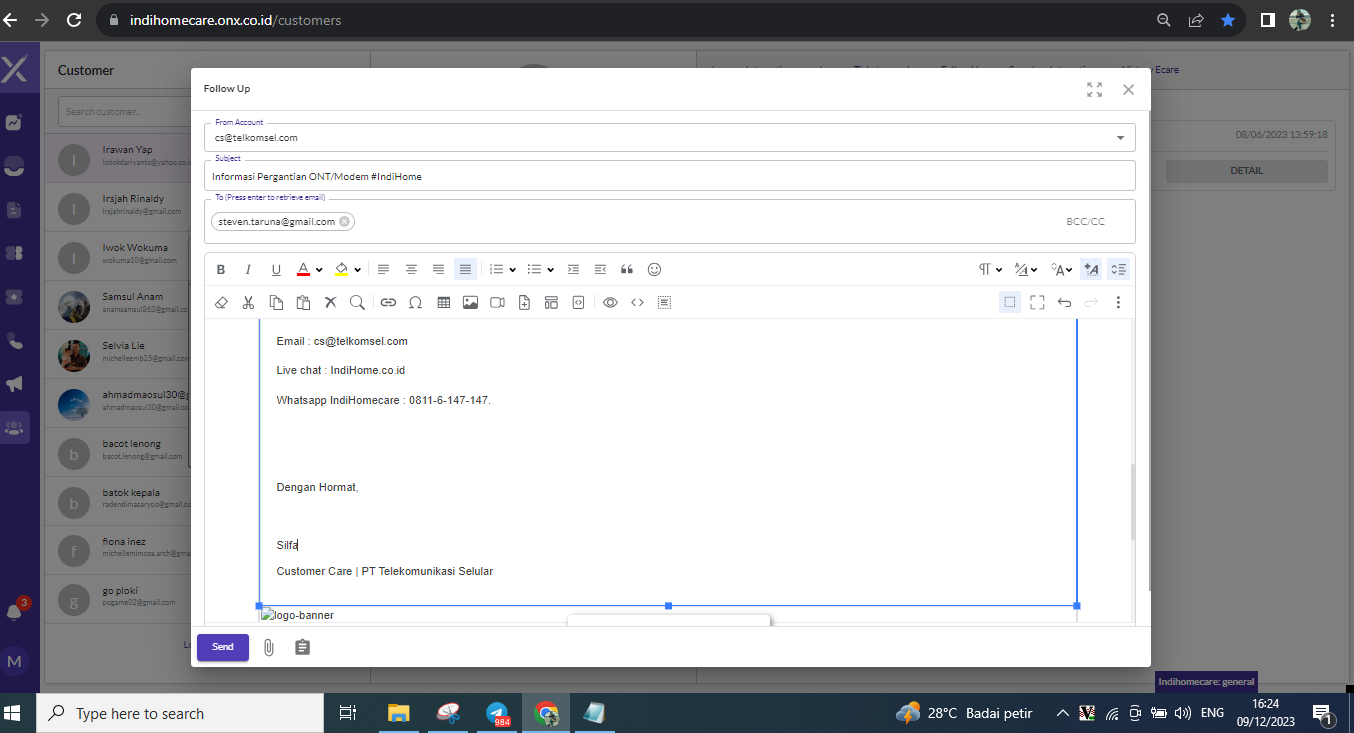Switch to source code view icon
Viewport: 1354px width, 733px height.
coord(637,302)
